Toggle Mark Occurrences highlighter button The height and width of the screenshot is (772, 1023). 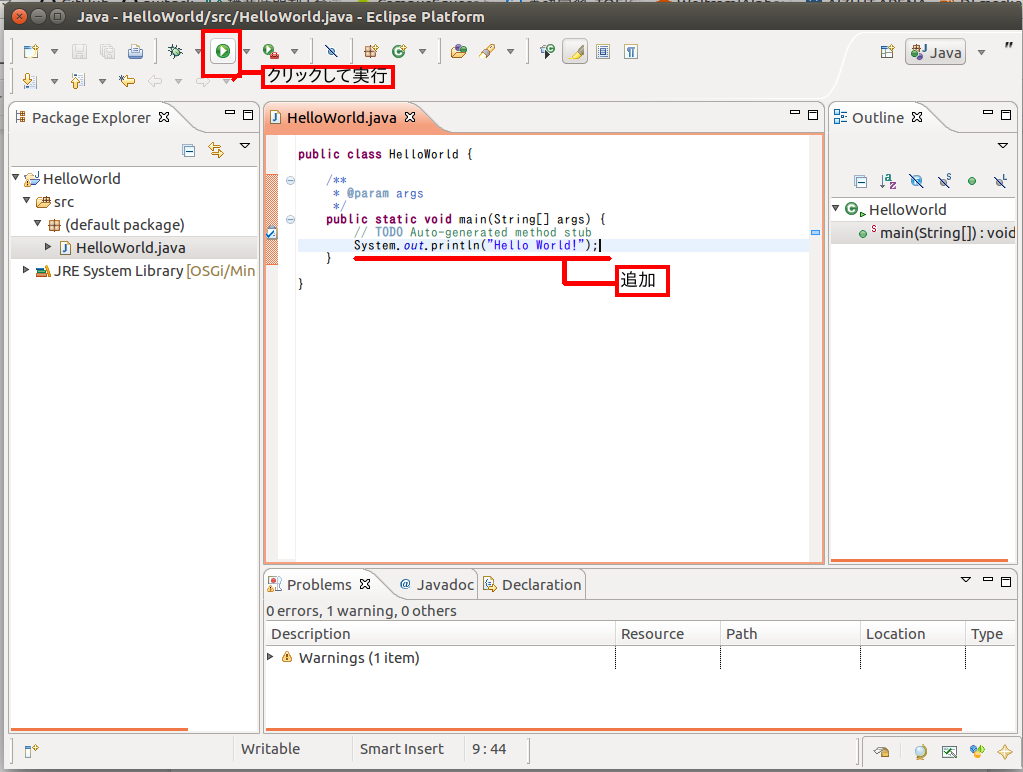(575, 52)
